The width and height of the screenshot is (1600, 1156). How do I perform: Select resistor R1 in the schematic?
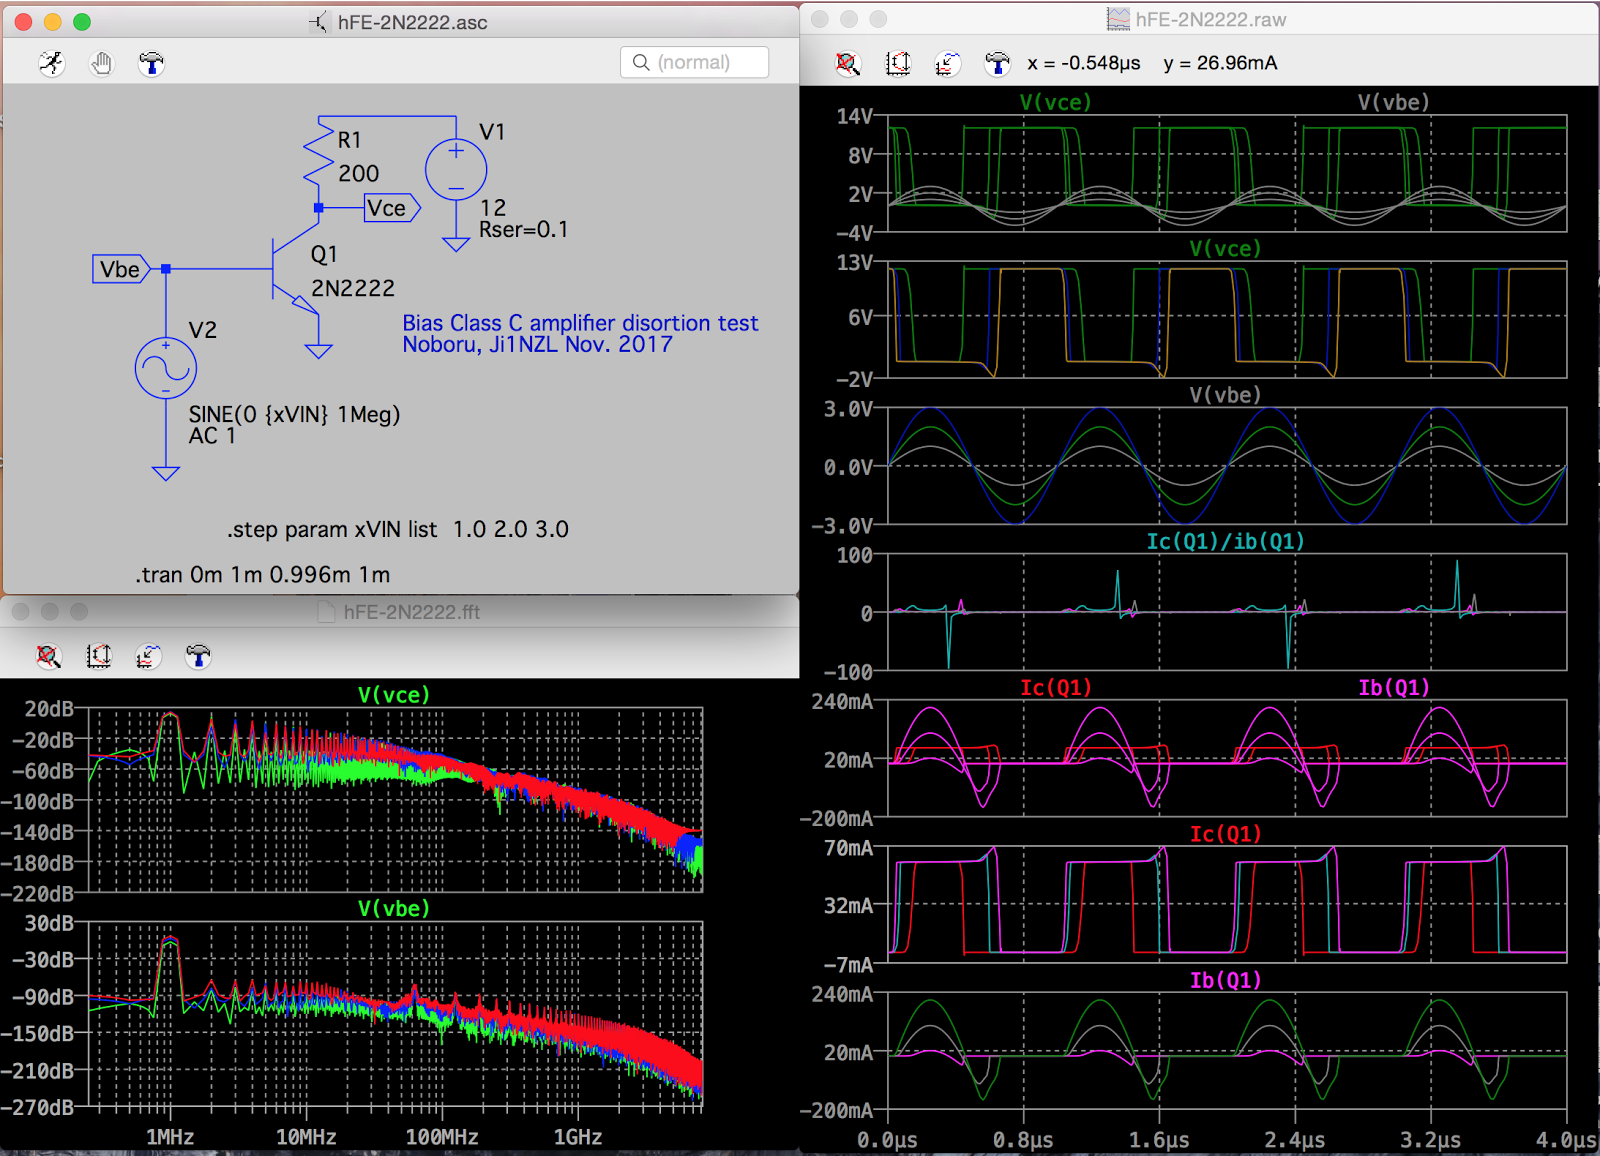click(x=319, y=155)
